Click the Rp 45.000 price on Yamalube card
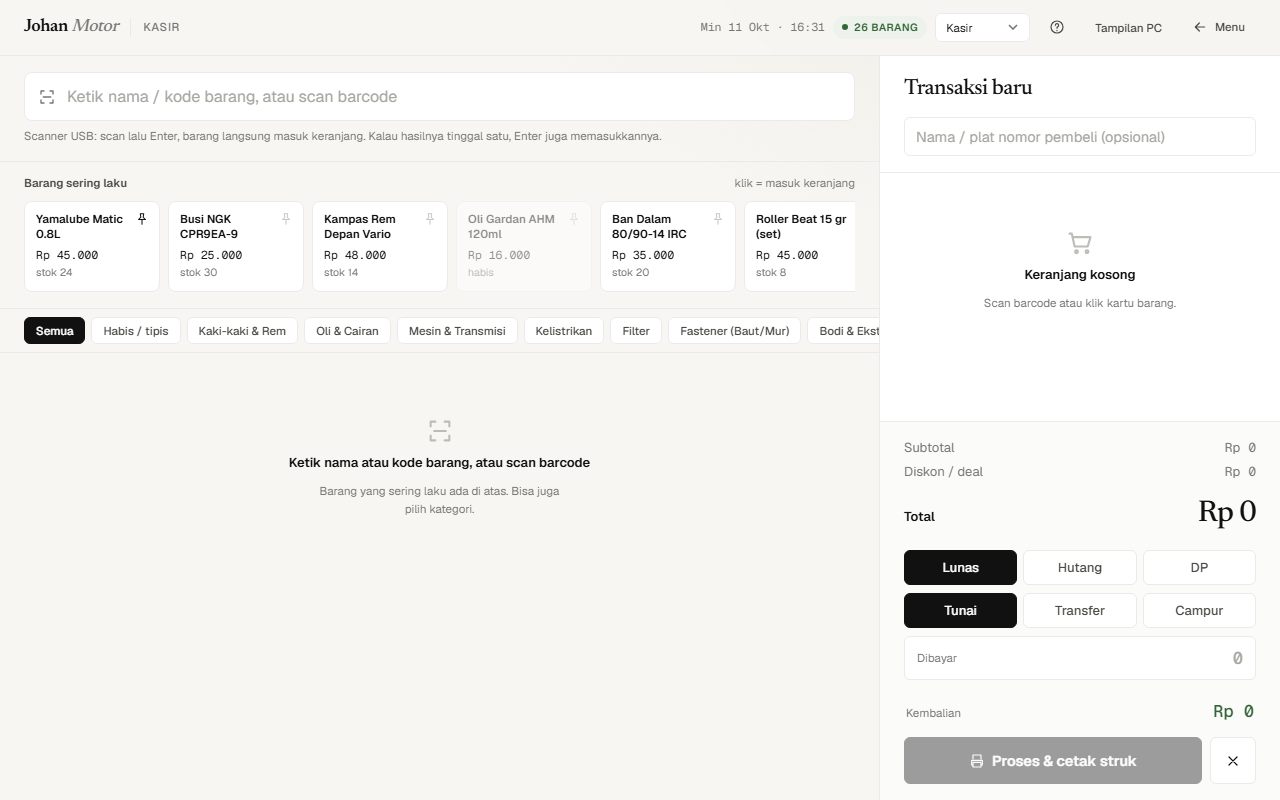Screen dimensions: 1280x800 pyautogui.click(x=67, y=255)
